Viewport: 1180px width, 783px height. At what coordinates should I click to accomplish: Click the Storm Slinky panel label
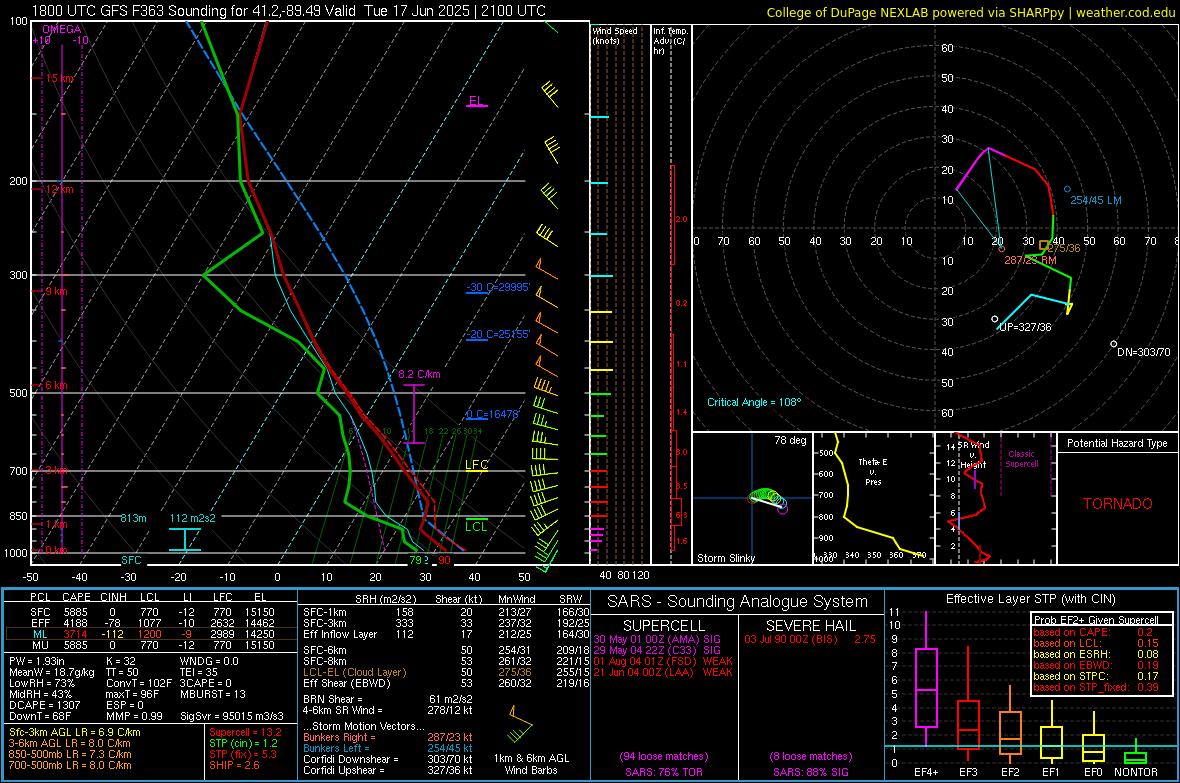[x=725, y=558]
